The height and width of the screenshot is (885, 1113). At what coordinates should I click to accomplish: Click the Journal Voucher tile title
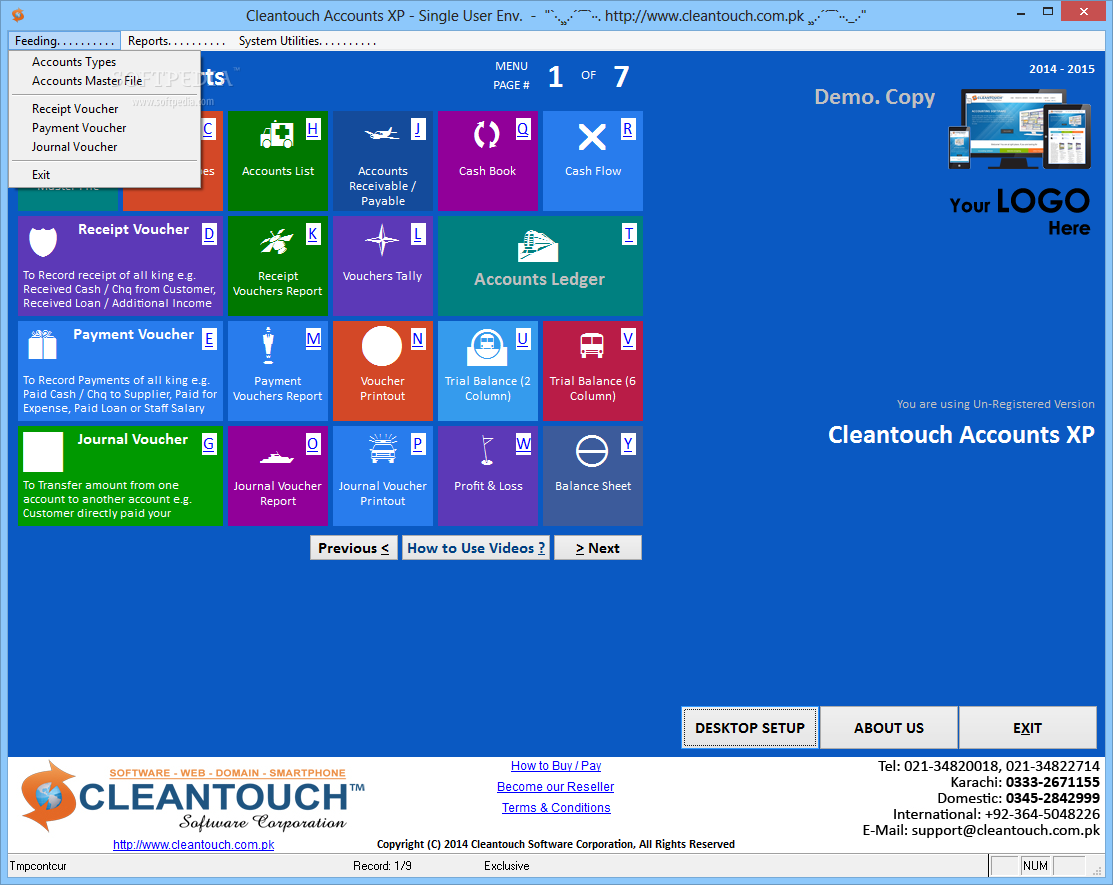(x=133, y=439)
